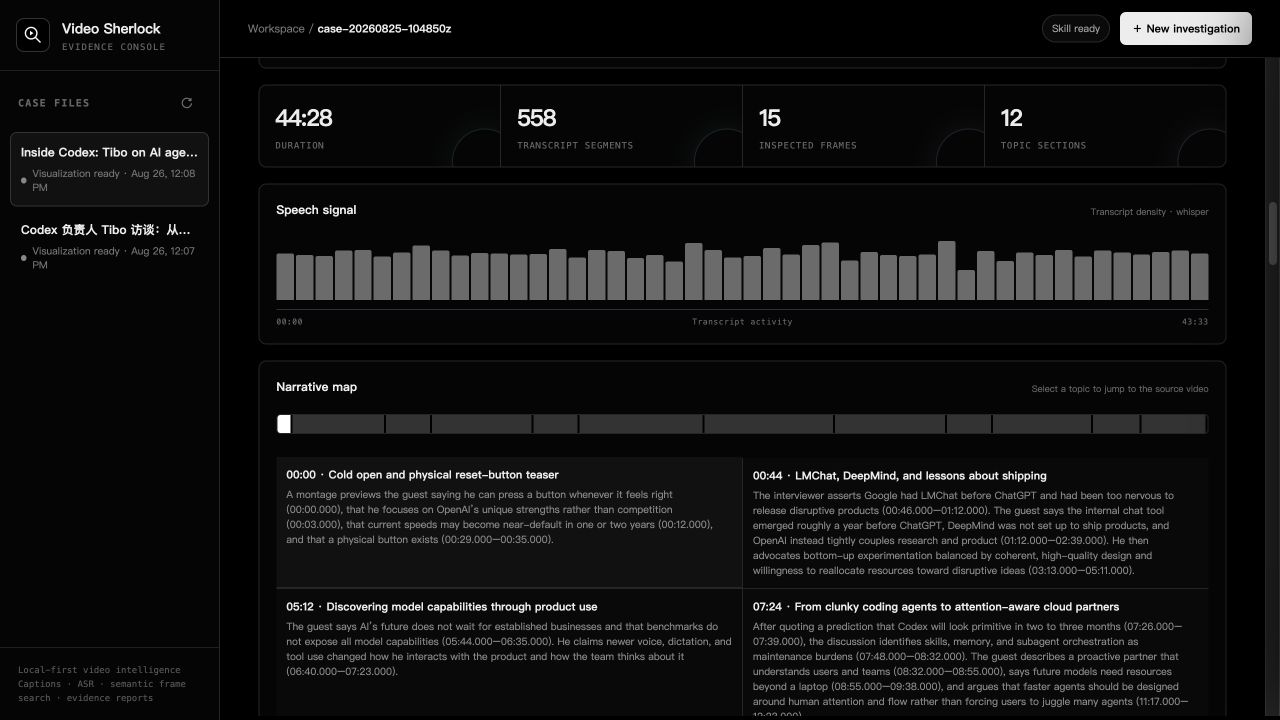Screen dimensions: 1280x720
Task: Click the 12 Topic Sections stat card
Action: tap(1105, 126)
